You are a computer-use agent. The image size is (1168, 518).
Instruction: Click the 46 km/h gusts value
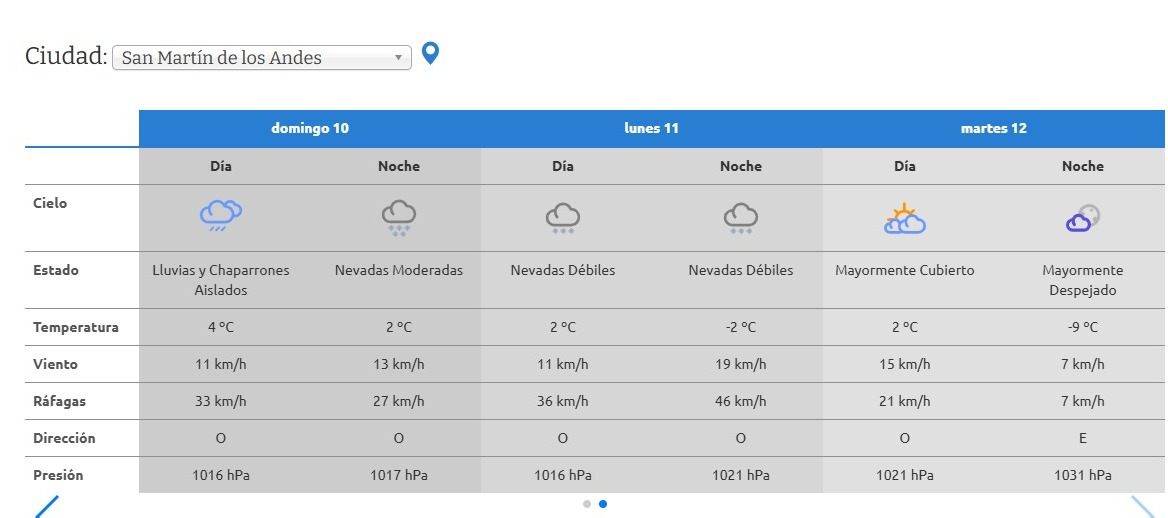tap(741, 401)
